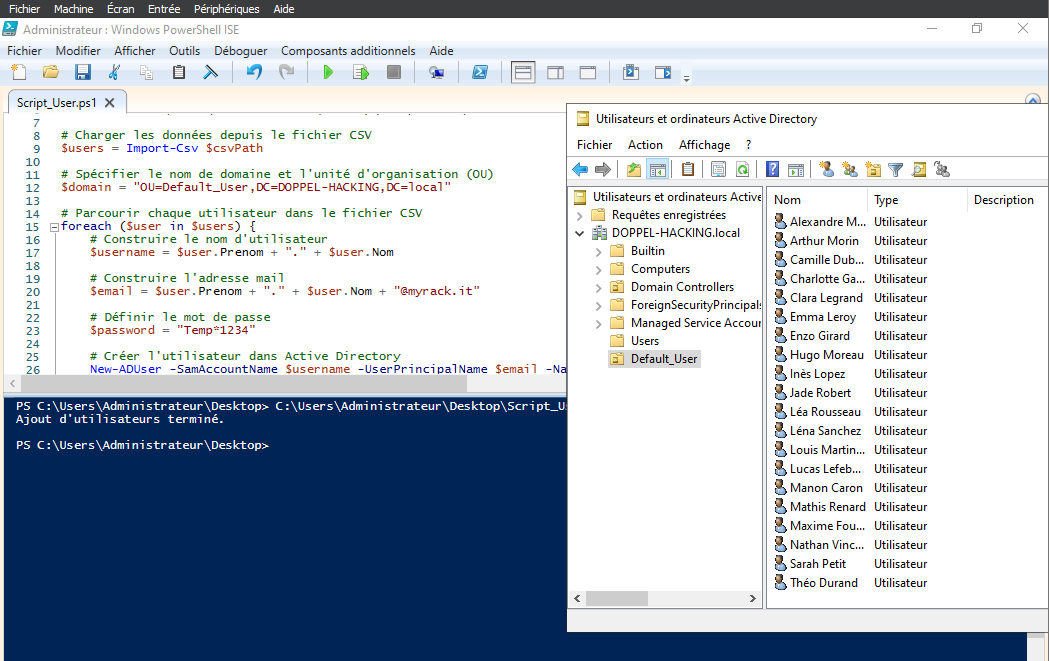Refresh the Active Directory view
The image size is (1049, 661).
click(x=742, y=170)
